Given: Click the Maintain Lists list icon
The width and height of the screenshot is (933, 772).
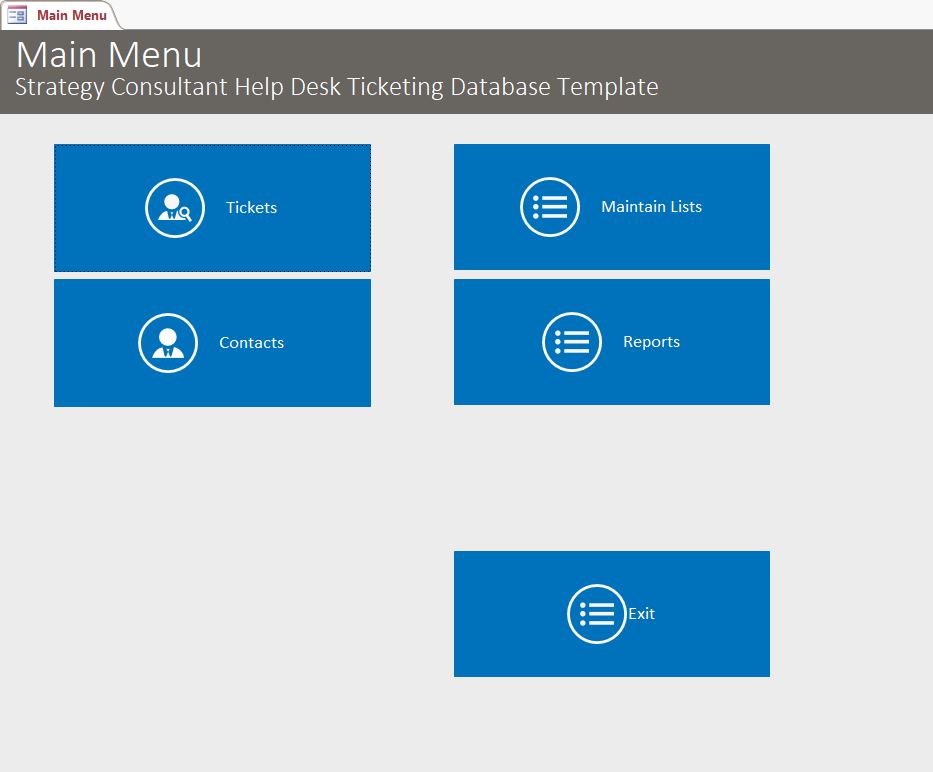Looking at the screenshot, I should pos(550,207).
